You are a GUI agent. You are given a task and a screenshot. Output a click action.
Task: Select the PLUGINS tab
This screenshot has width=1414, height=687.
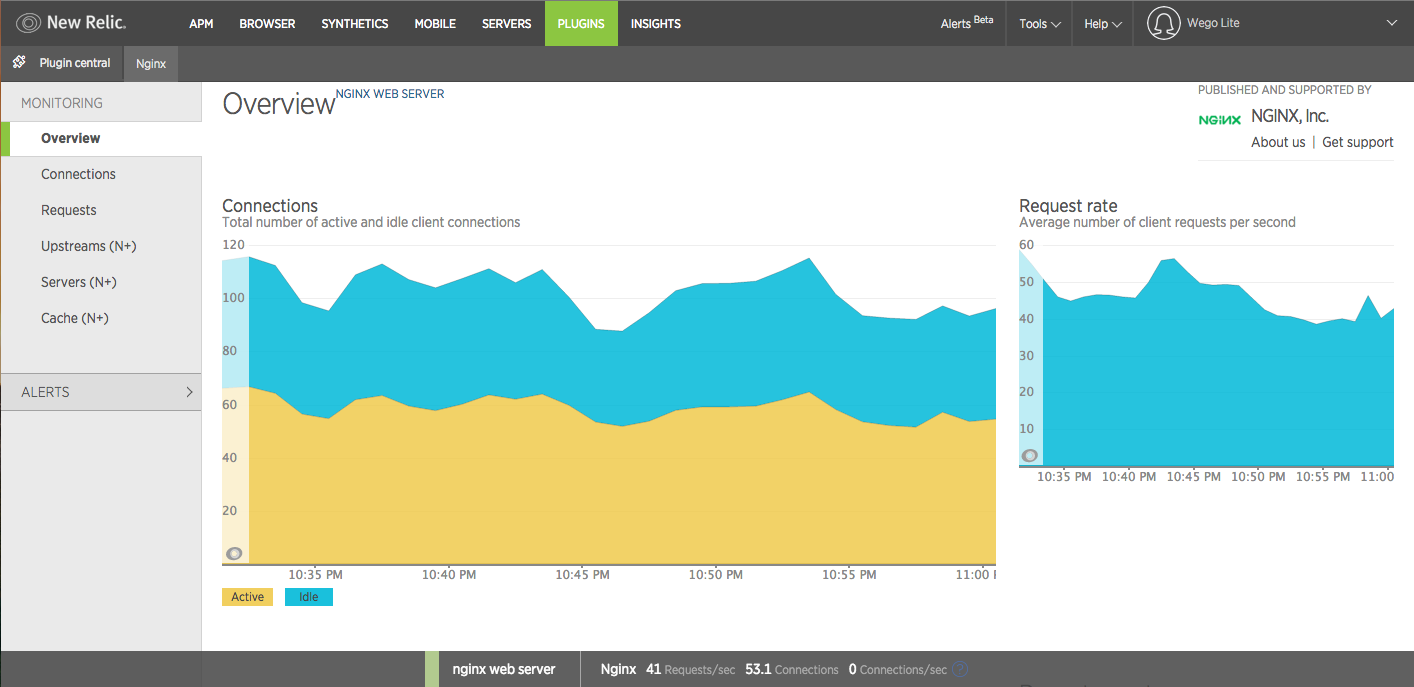(581, 23)
